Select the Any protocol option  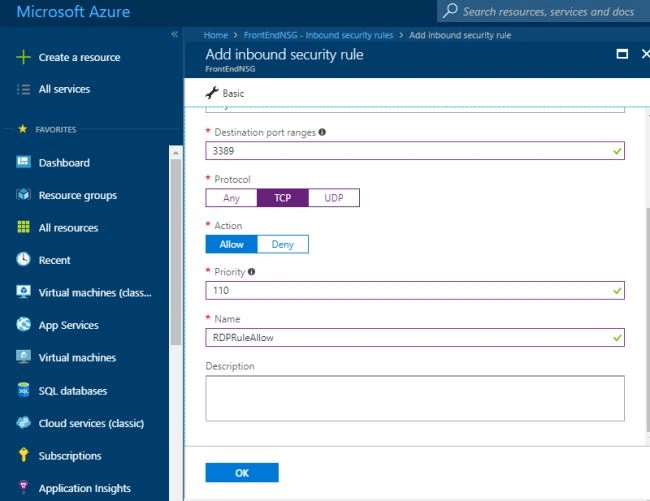coord(231,198)
